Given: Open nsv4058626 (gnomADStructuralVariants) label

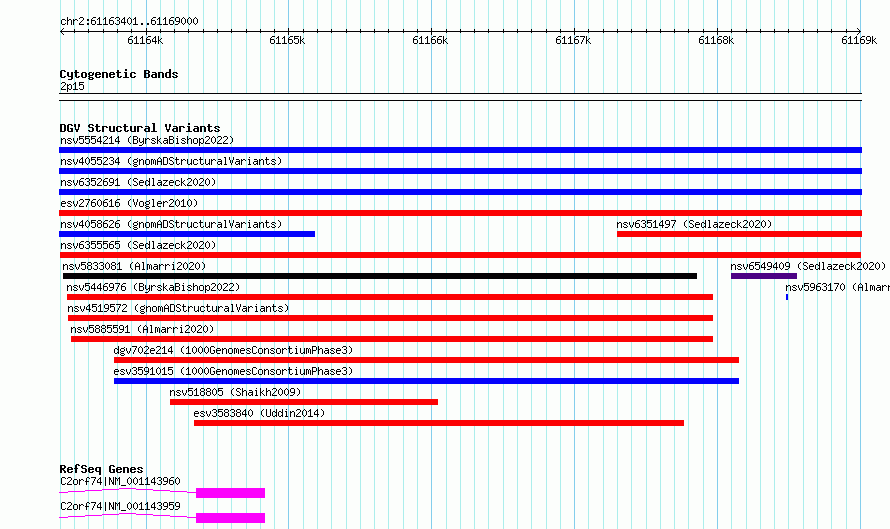Looking at the screenshot, I should tap(171, 224).
